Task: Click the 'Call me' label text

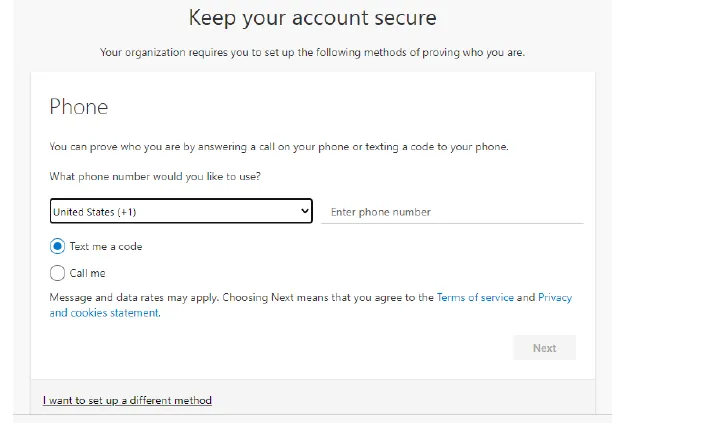Action: pos(87,273)
